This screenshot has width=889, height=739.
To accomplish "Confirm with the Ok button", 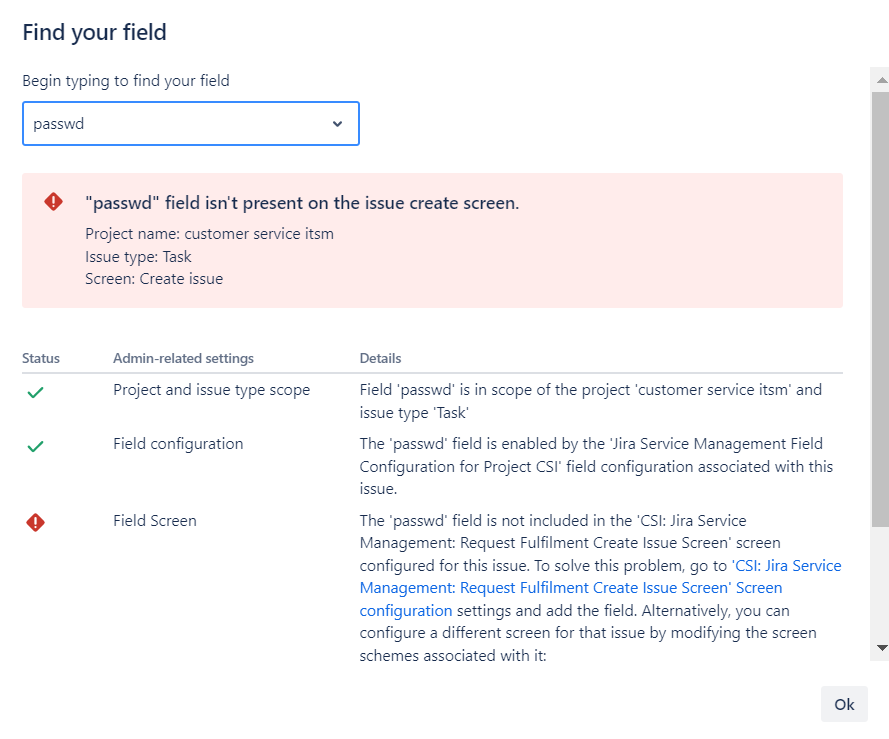I will click(x=844, y=704).
